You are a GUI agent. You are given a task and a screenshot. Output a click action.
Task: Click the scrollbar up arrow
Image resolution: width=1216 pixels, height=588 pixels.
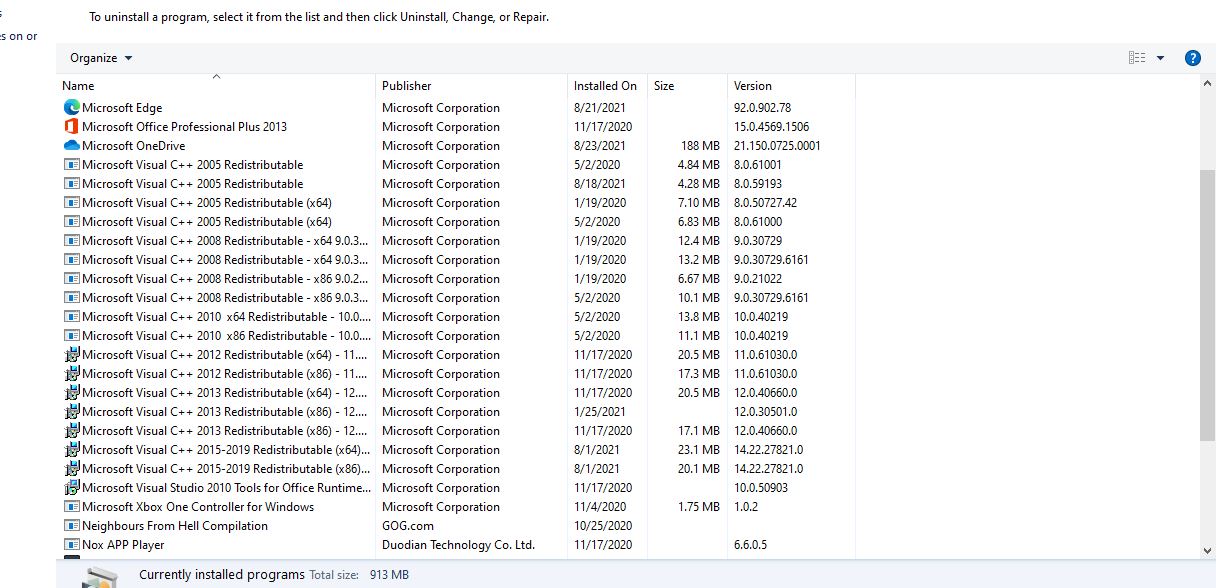tap(1207, 83)
